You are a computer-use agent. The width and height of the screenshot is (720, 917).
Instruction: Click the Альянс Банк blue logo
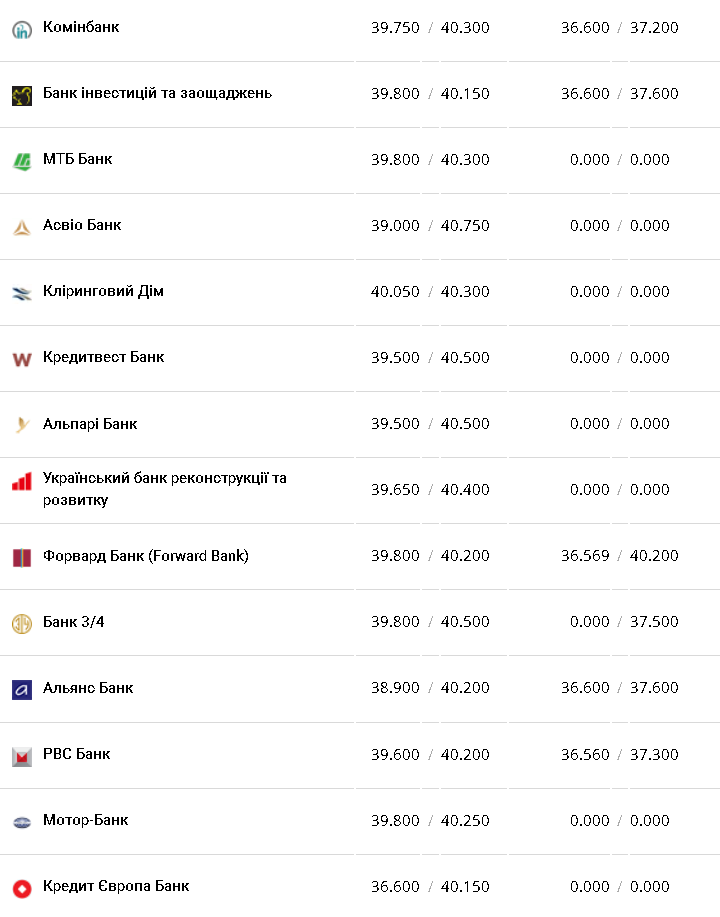(22, 689)
